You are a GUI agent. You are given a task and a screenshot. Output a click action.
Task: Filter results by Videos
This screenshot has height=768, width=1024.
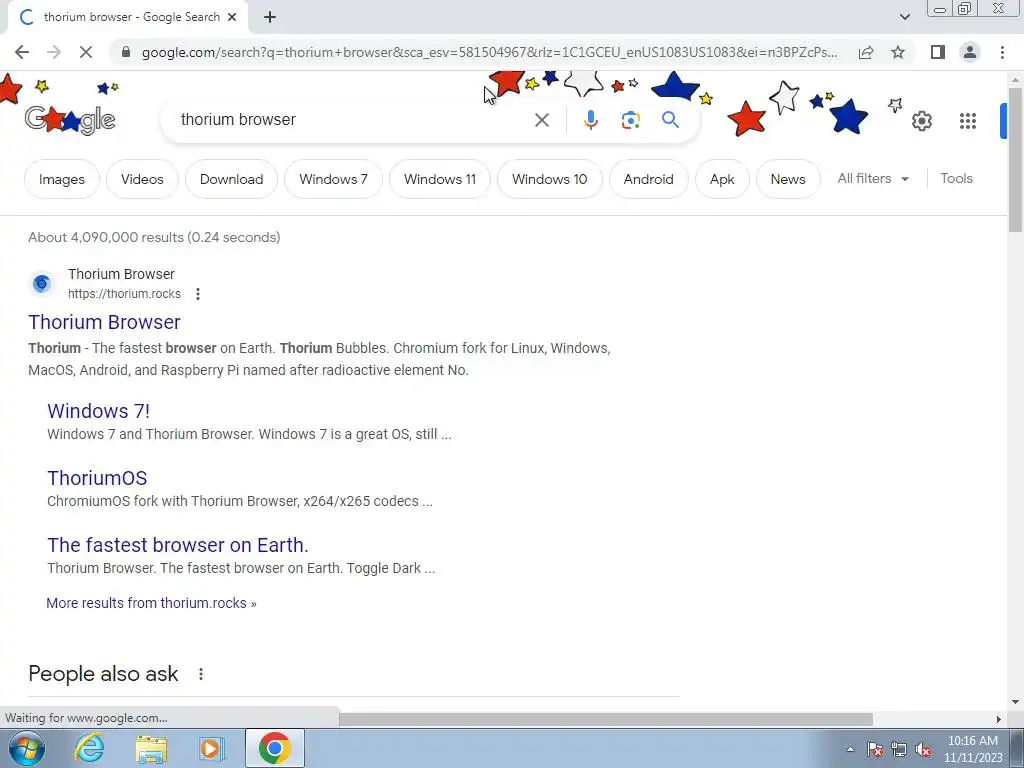[142, 179]
